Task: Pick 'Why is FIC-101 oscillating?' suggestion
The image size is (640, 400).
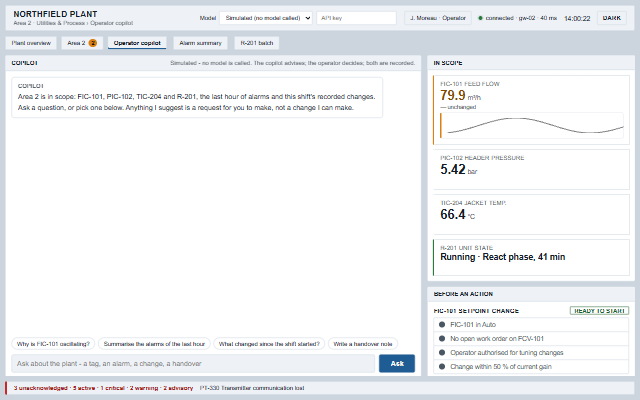Action: [x=53, y=344]
